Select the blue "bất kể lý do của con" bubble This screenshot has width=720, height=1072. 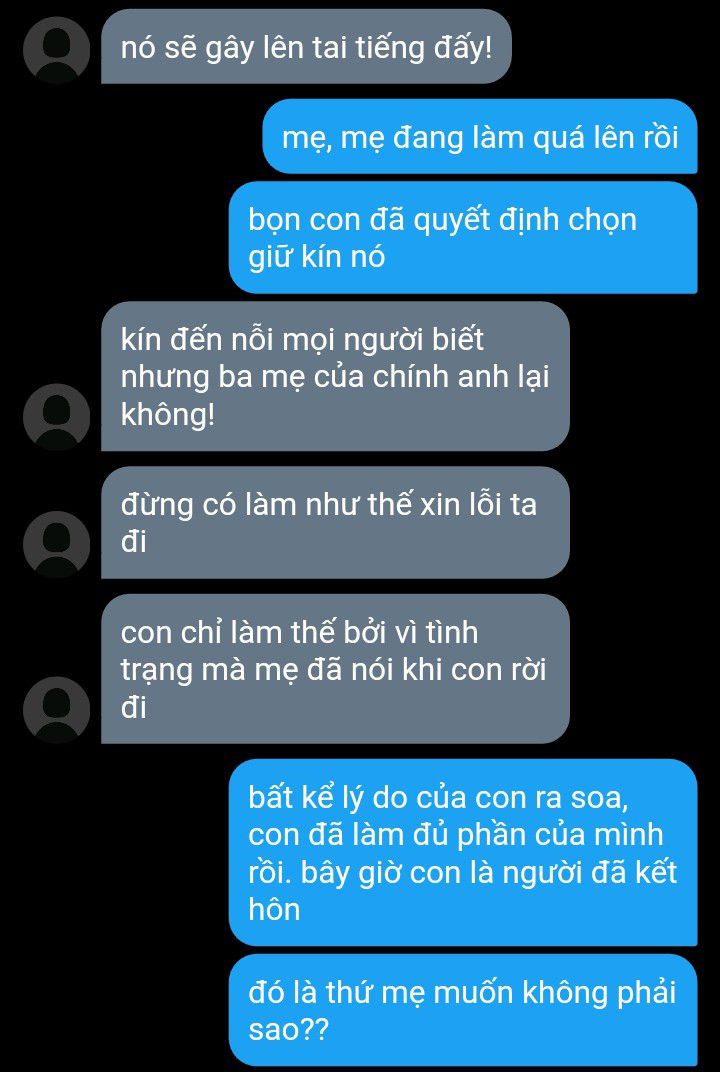pyautogui.click(x=463, y=853)
